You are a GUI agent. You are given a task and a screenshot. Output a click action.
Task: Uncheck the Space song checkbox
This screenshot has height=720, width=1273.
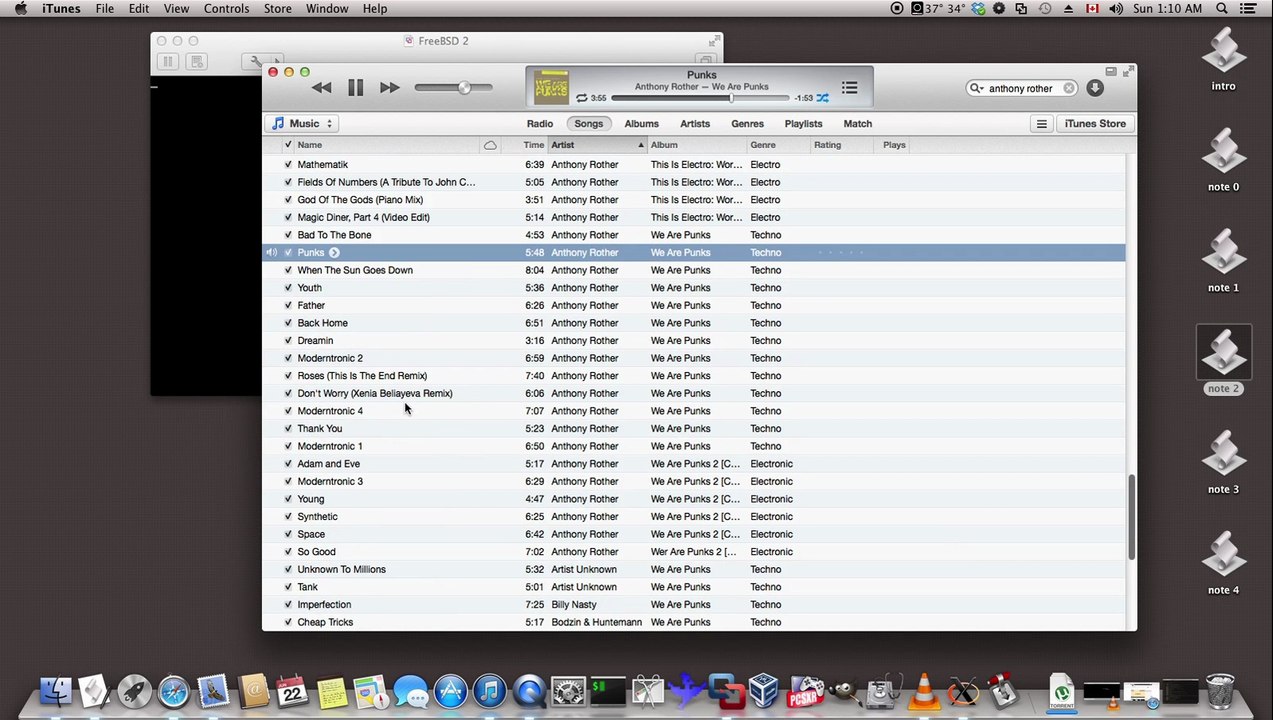pos(288,535)
